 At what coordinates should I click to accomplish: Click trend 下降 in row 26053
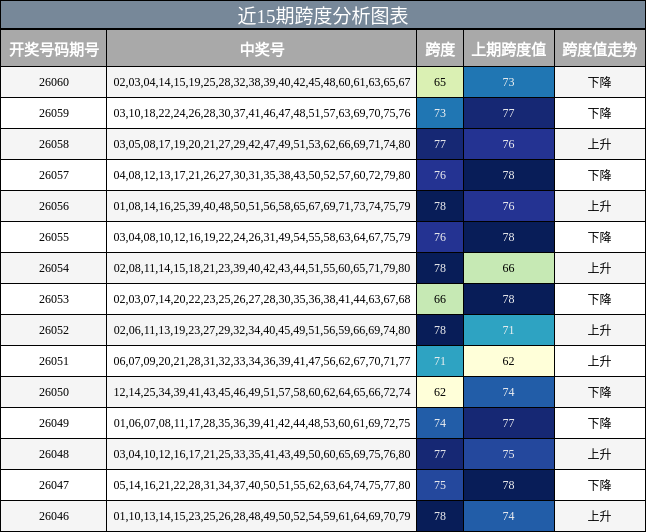[x=599, y=299]
